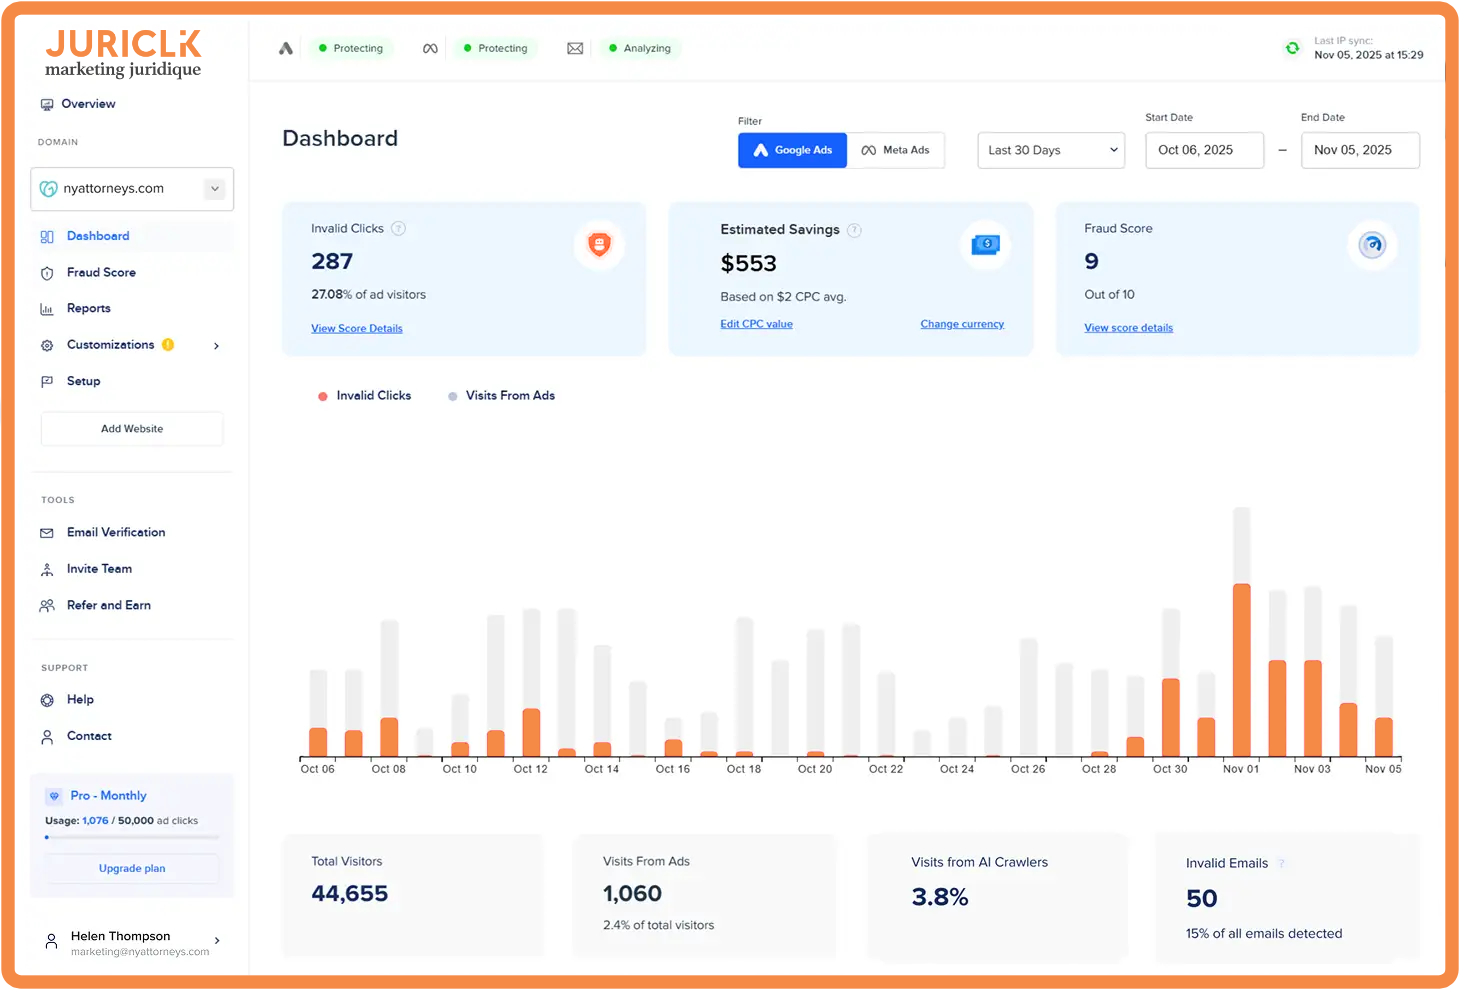Click the Invalid Emails info question icon
The image size is (1465, 994).
(1281, 863)
